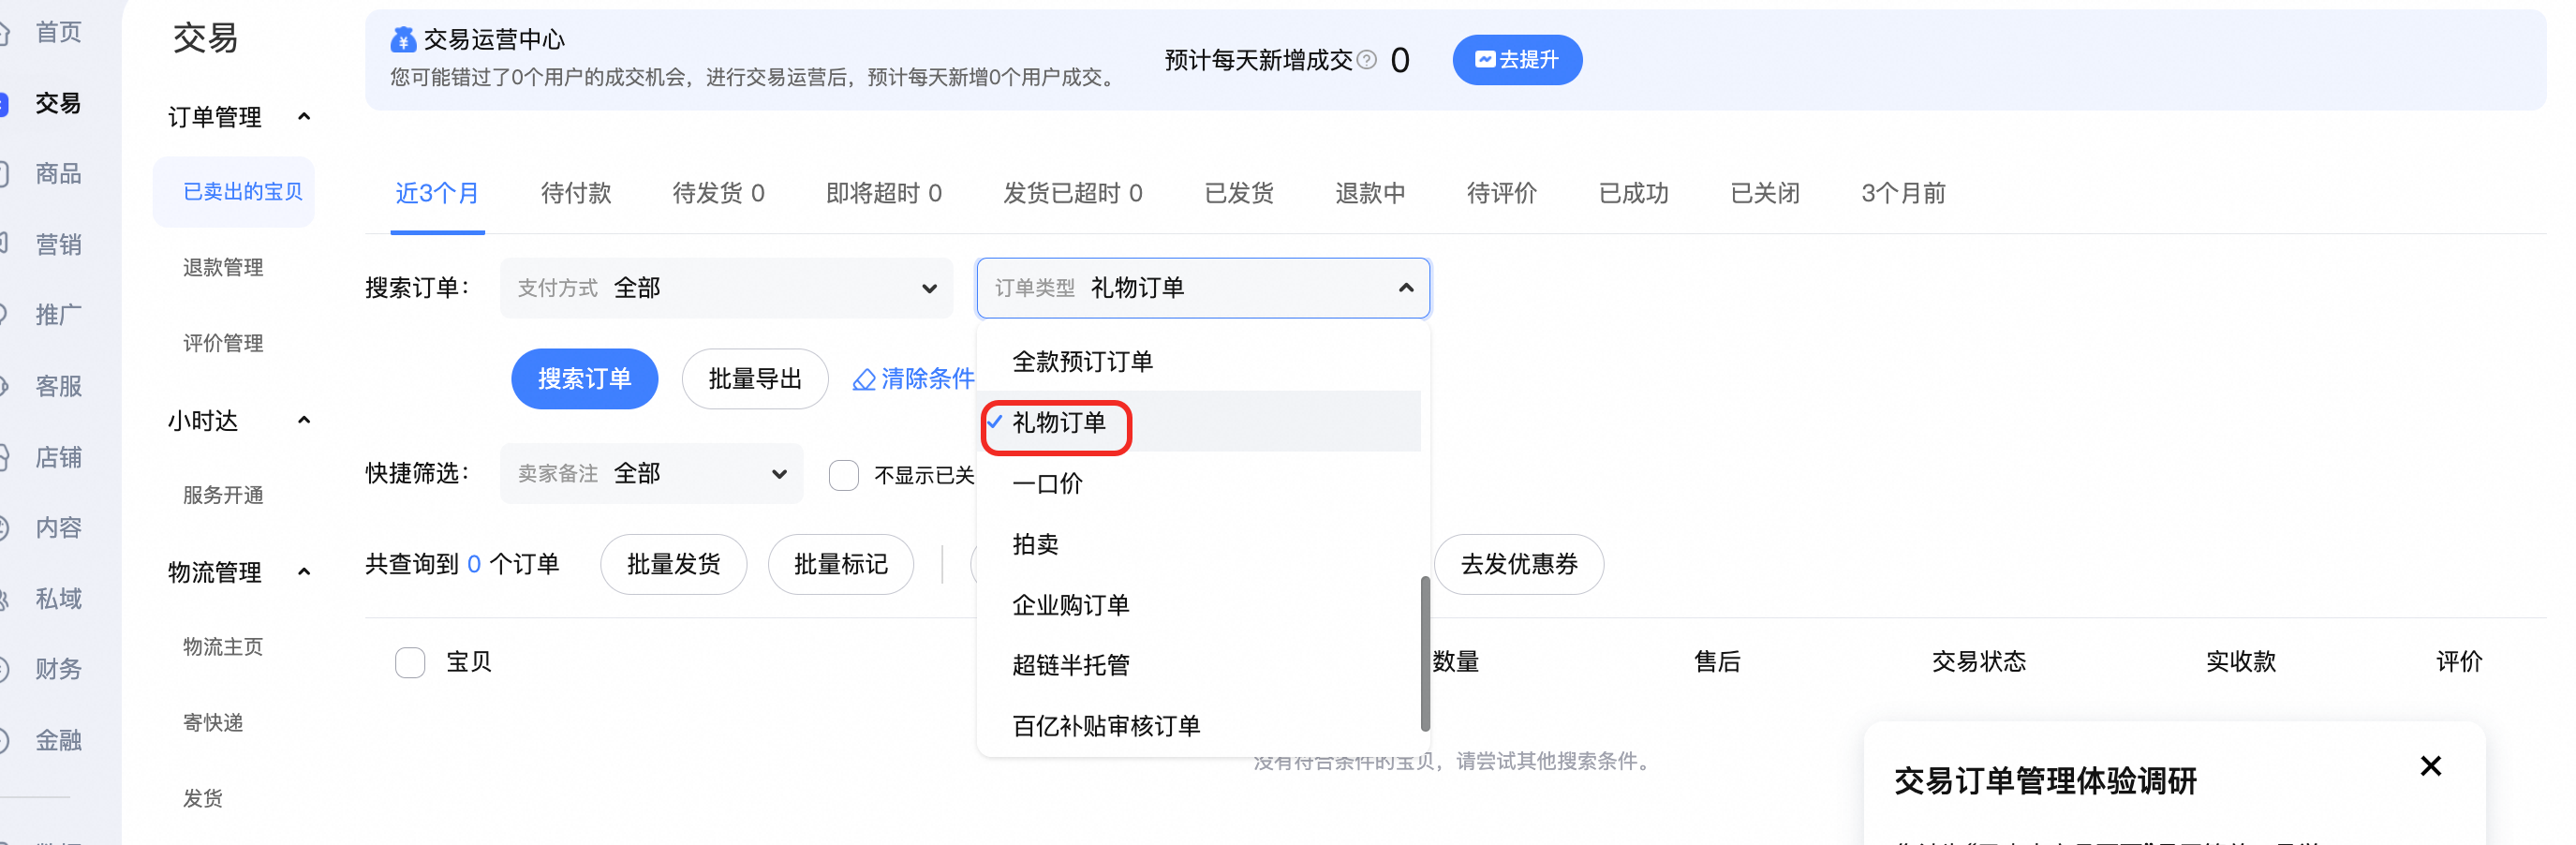Go to 私域 in the left navigation
Image resolution: width=2576 pixels, height=845 pixels.
[x=58, y=599]
